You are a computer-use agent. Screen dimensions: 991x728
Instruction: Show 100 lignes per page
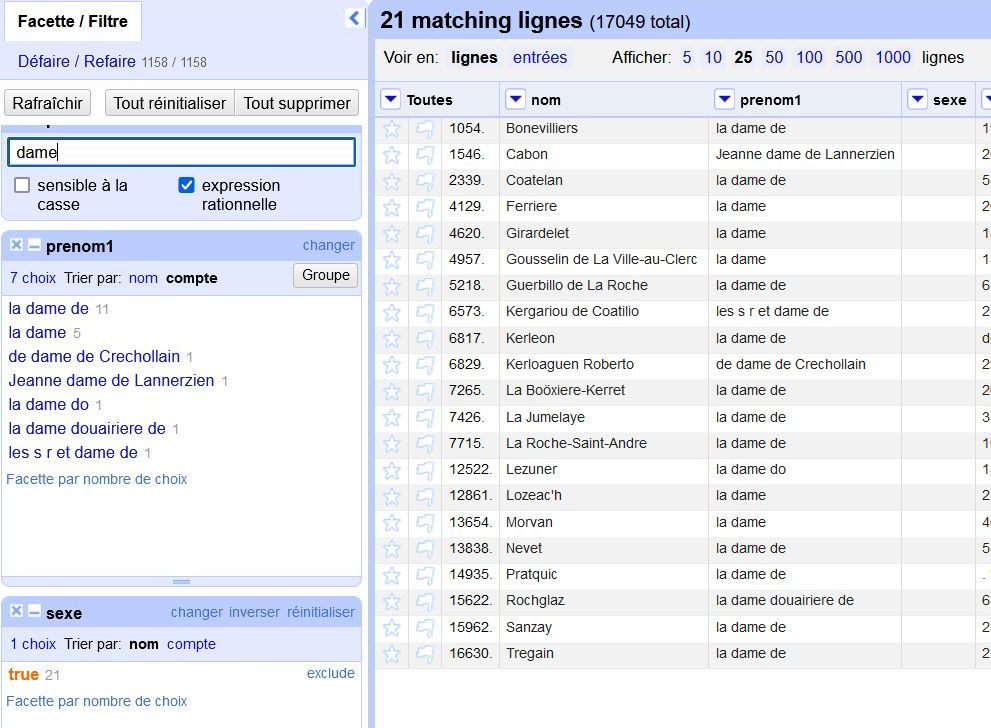point(810,58)
